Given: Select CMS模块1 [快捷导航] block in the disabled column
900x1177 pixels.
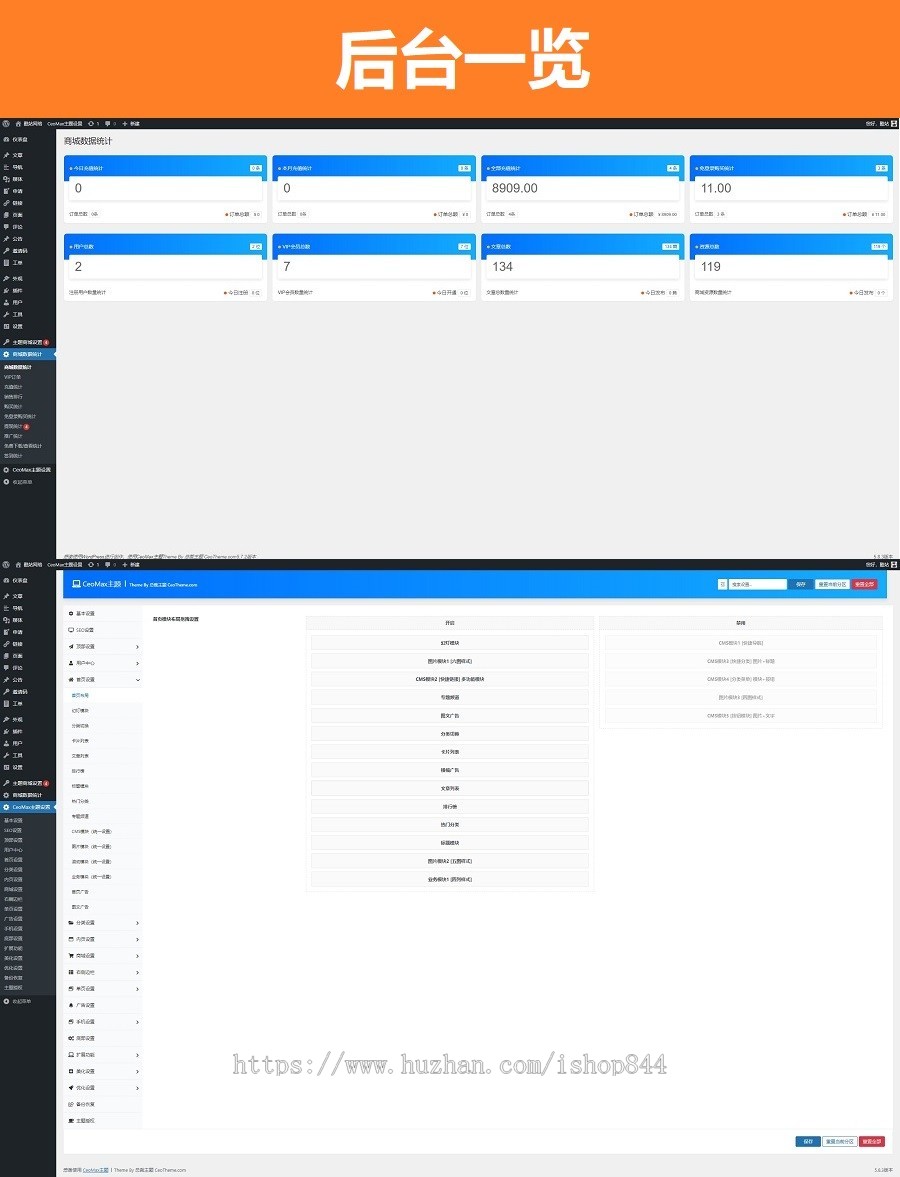Looking at the screenshot, I should pyautogui.click(x=741, y=643).
